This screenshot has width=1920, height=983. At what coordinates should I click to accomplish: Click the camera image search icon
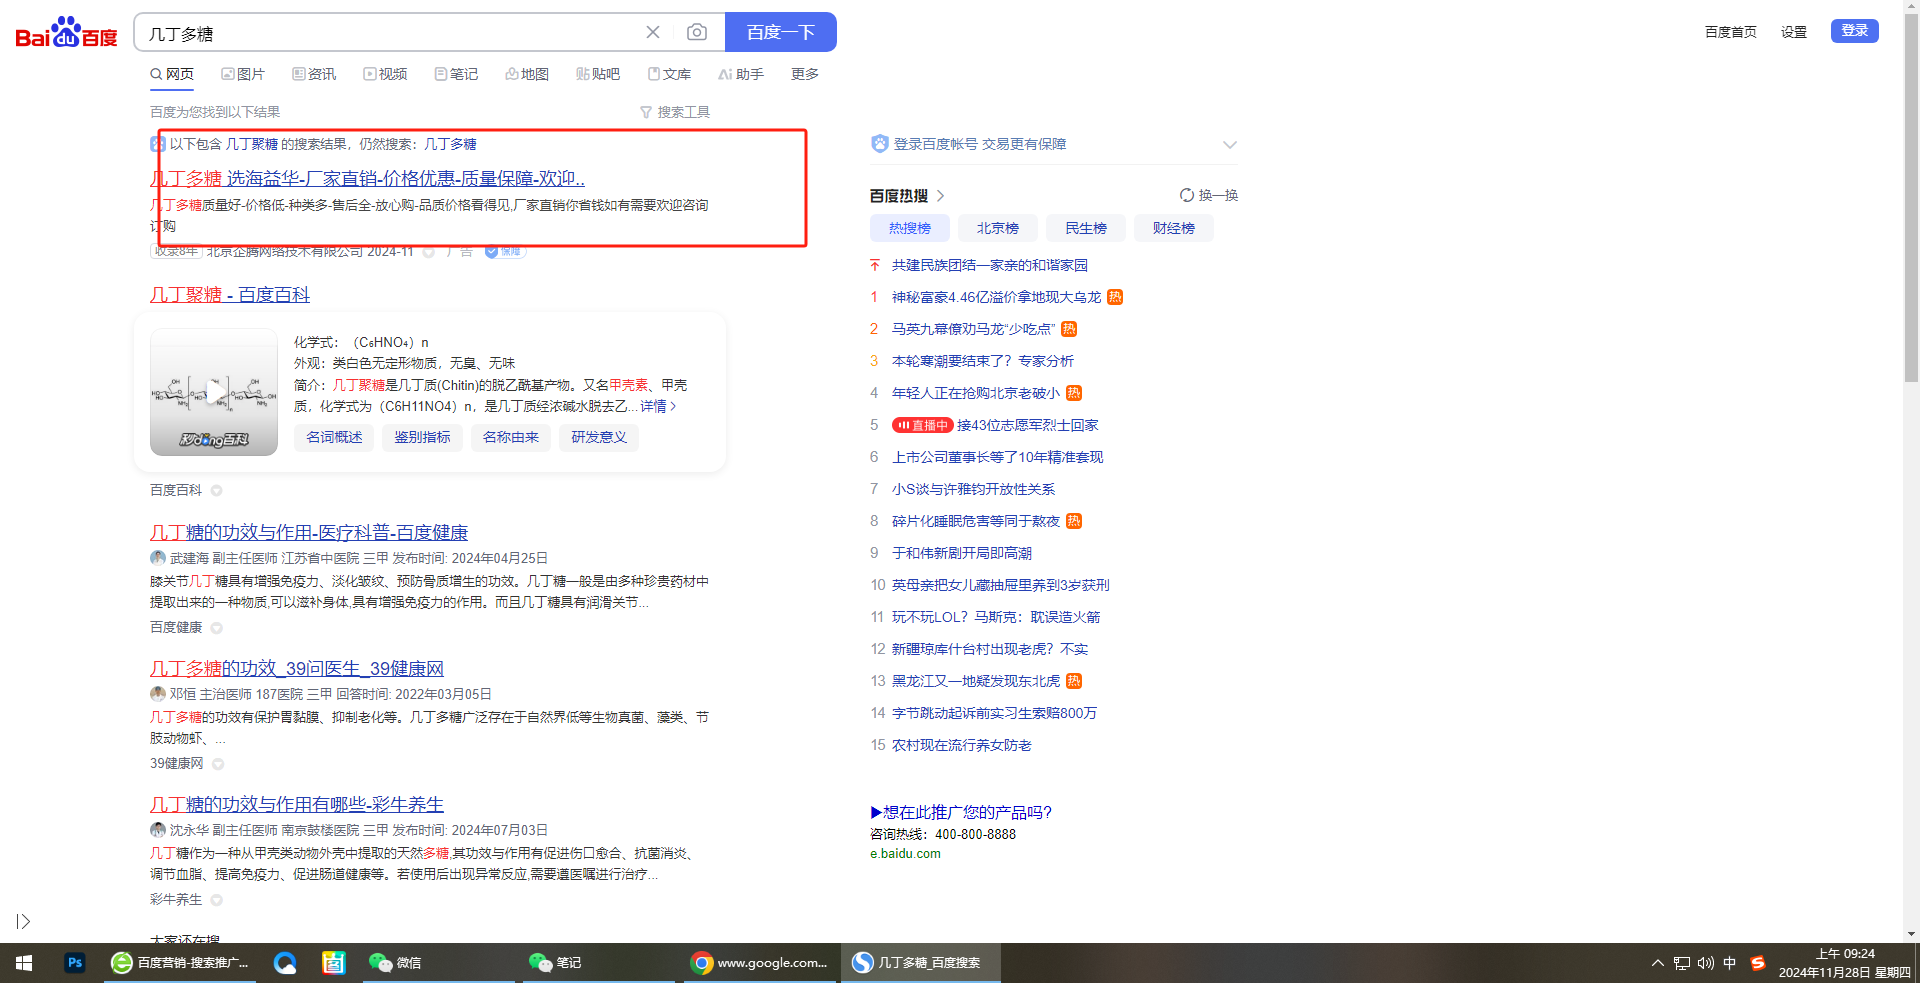tap(697, 32)
